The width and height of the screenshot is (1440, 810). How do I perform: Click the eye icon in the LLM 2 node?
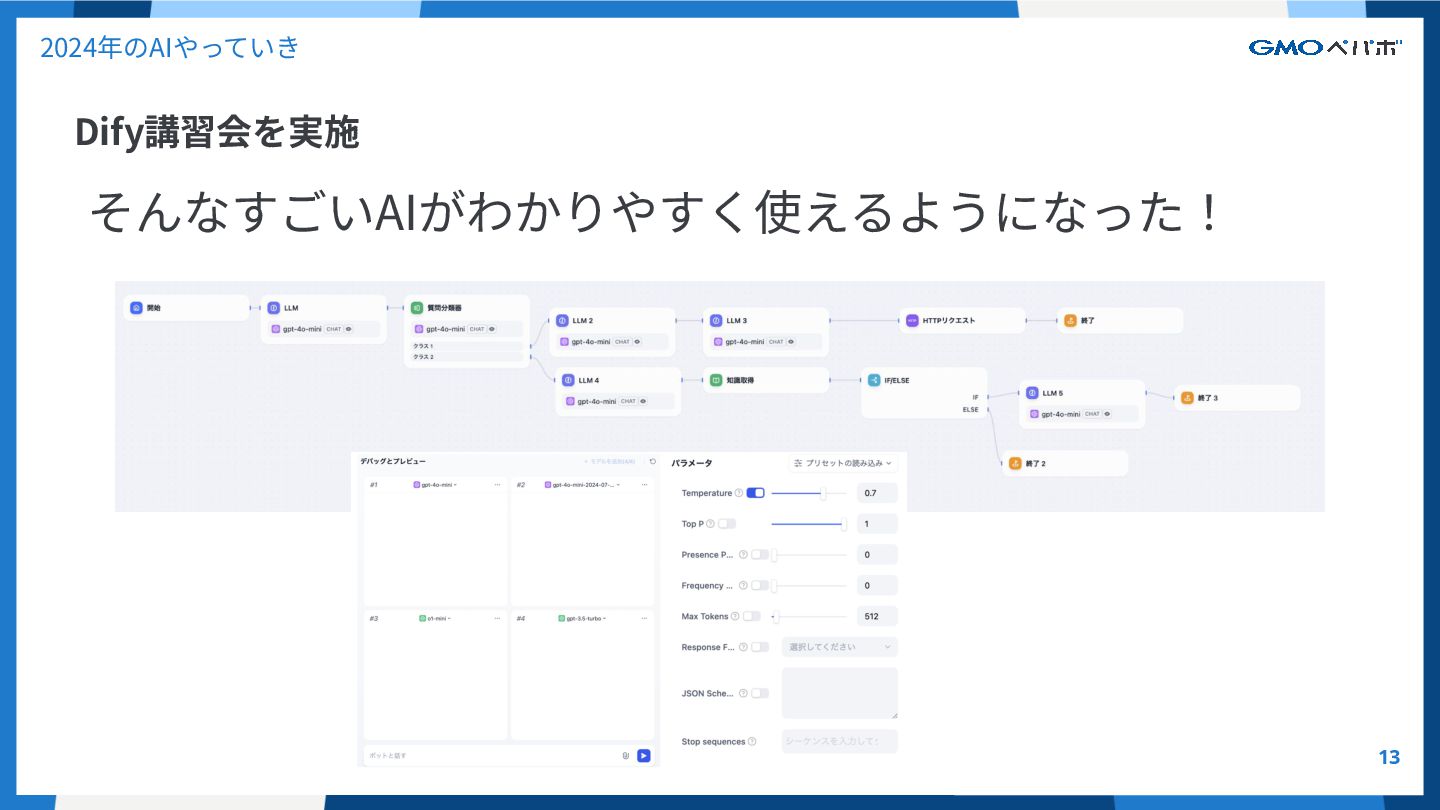coord(637,342)
